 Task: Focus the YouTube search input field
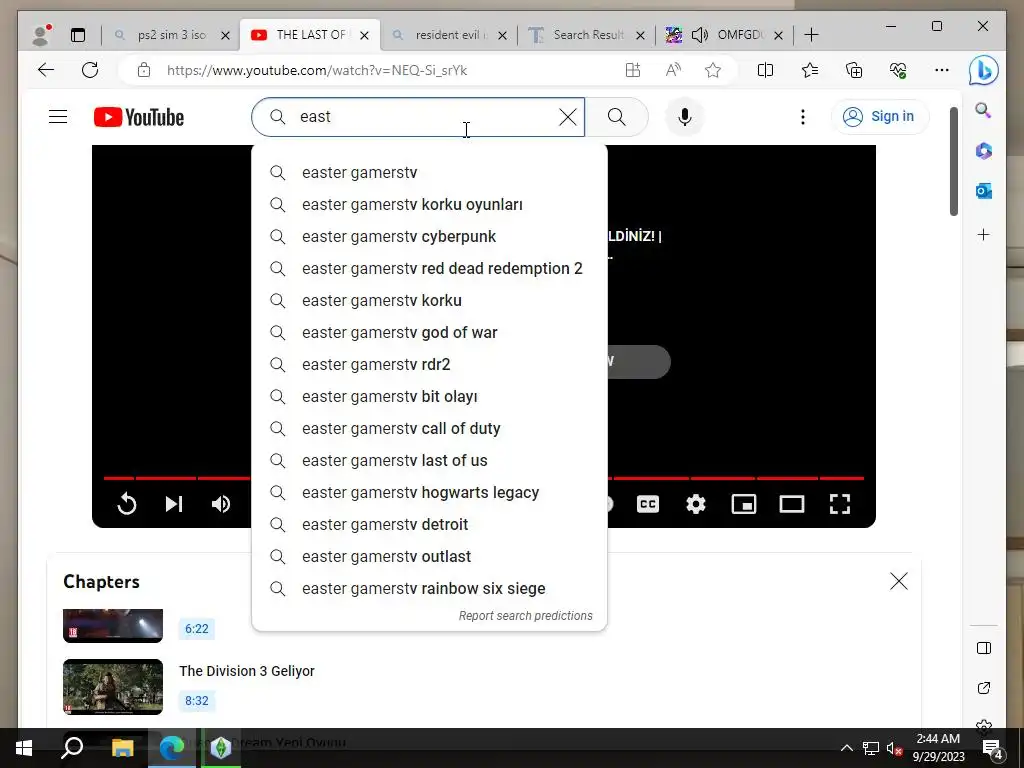coord(418,117)
